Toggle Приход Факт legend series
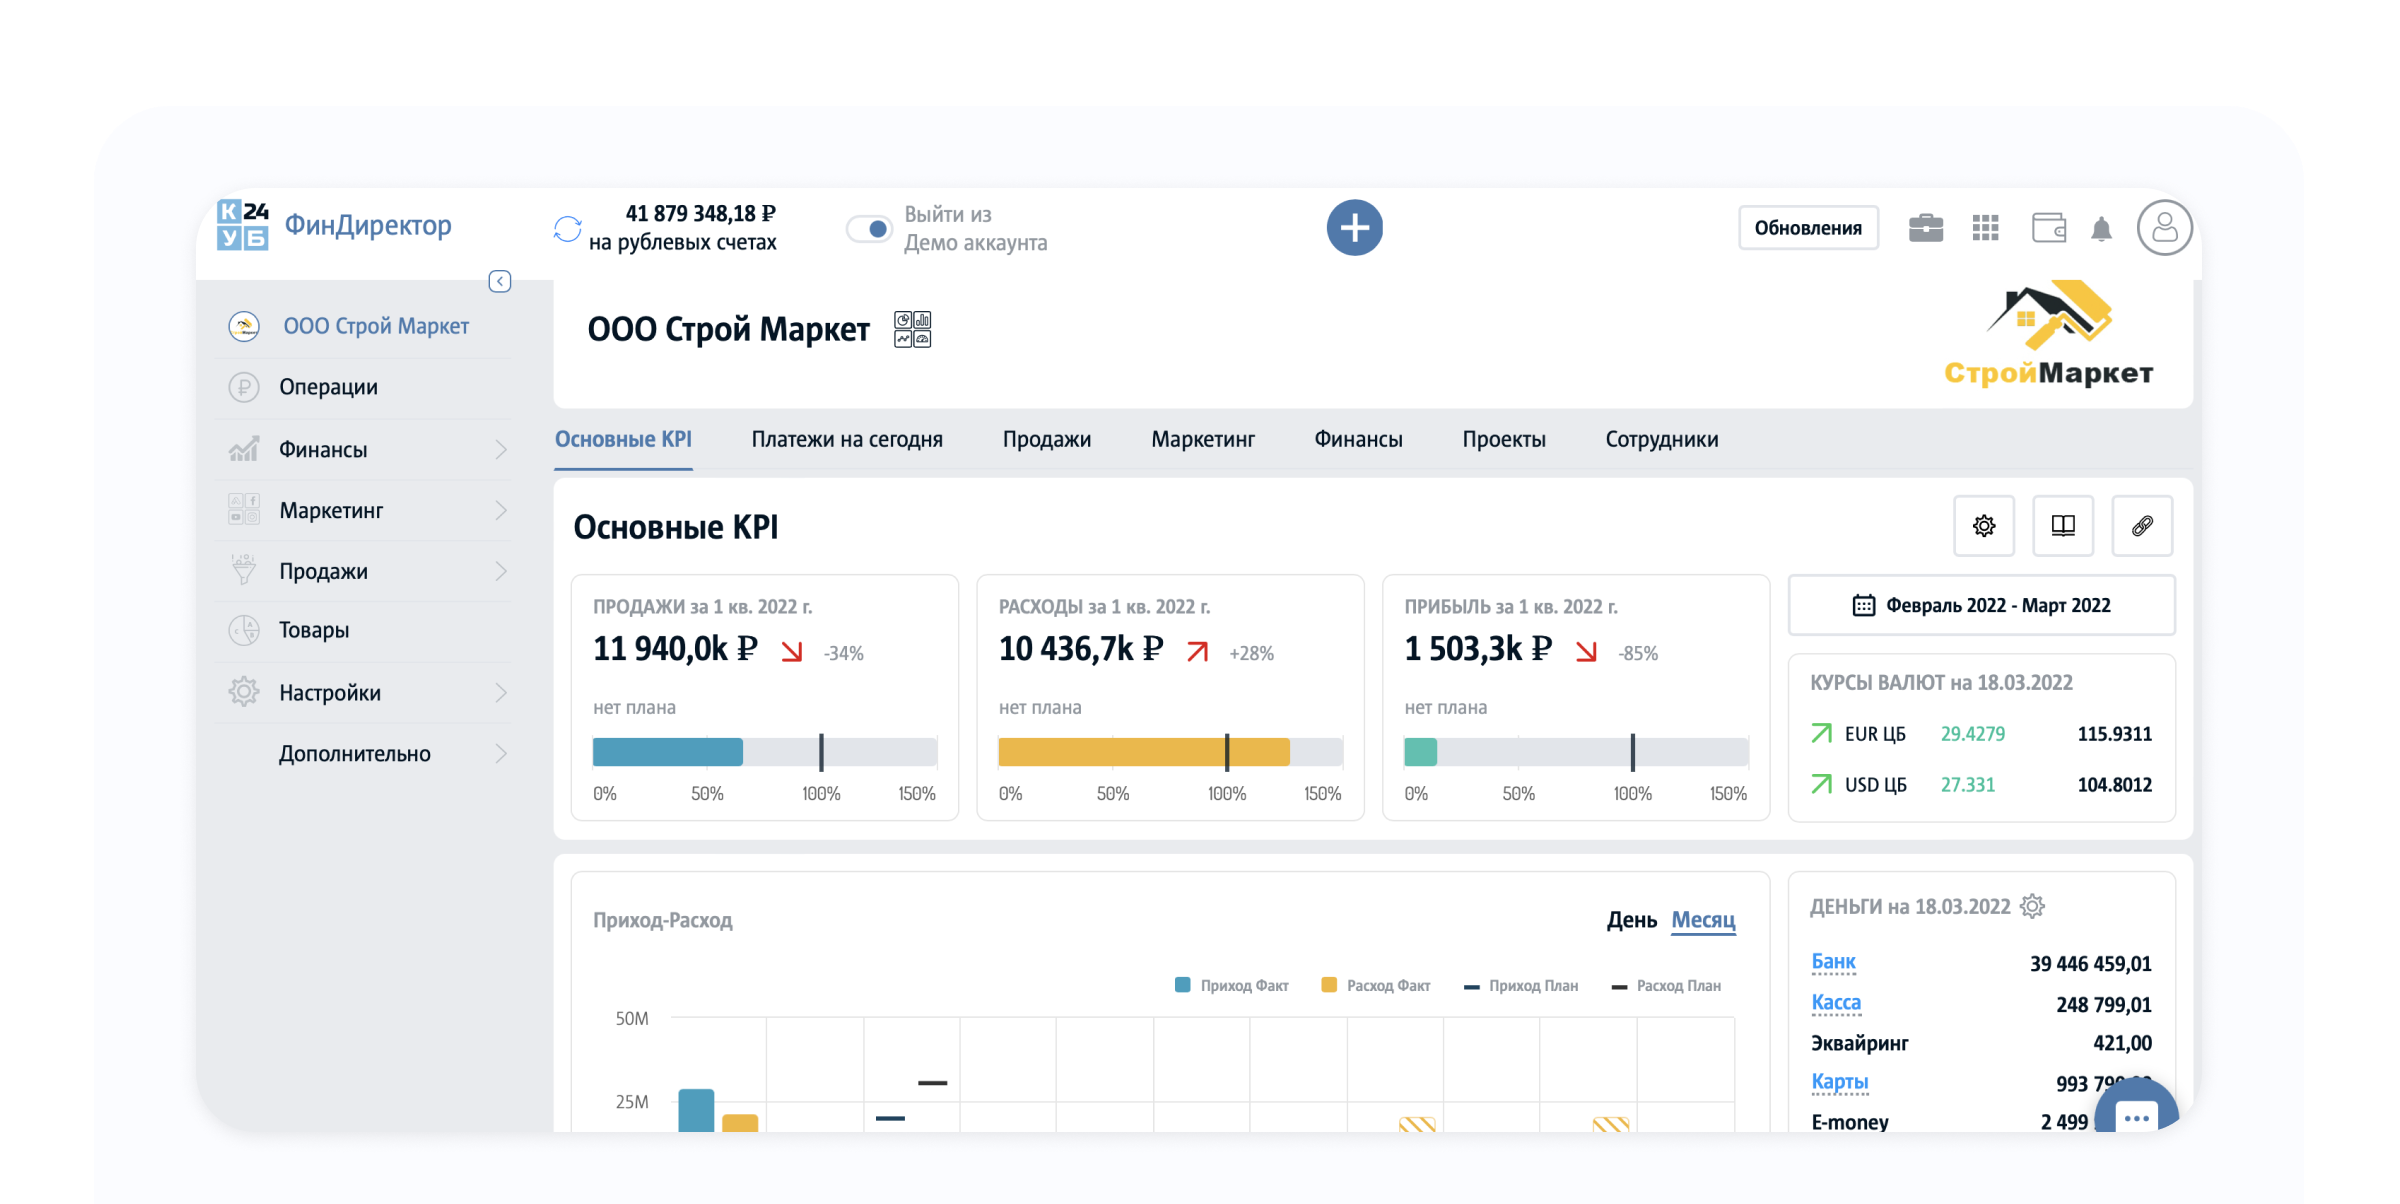2400x1204 pixels. click(1231, 986)
